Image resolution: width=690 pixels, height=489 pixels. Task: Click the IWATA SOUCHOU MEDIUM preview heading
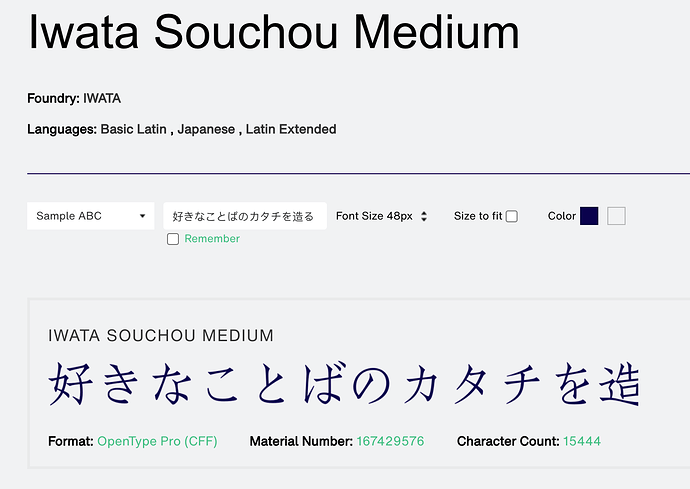pyautogui.click(x=161, y=335)
